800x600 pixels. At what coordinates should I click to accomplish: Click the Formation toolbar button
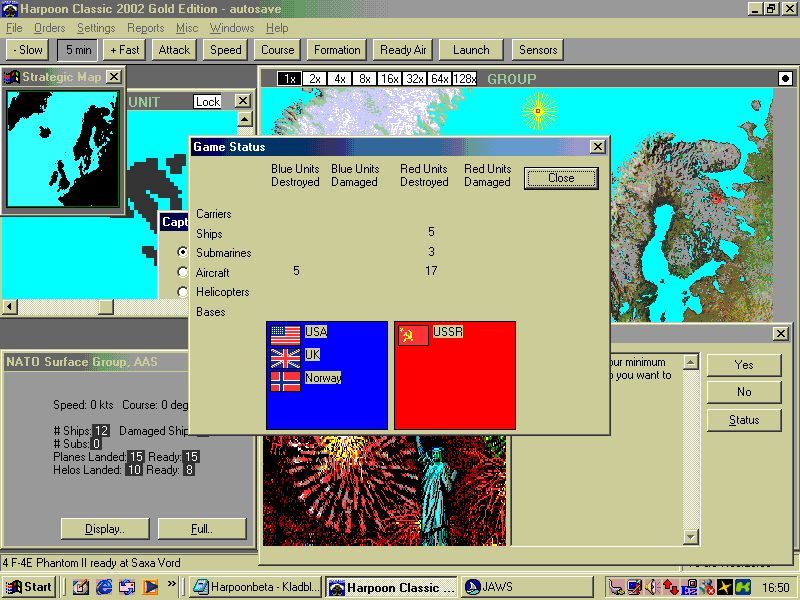[337, 50]
